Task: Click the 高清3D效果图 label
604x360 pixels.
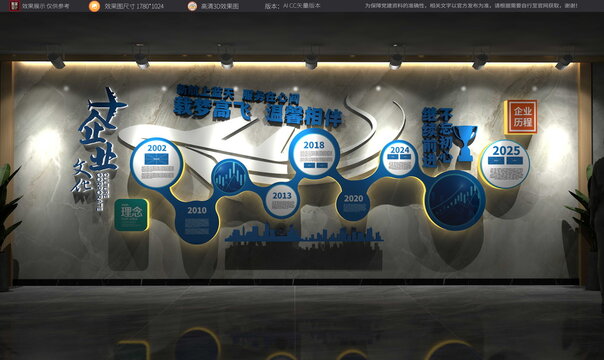Action: point(220,6)
